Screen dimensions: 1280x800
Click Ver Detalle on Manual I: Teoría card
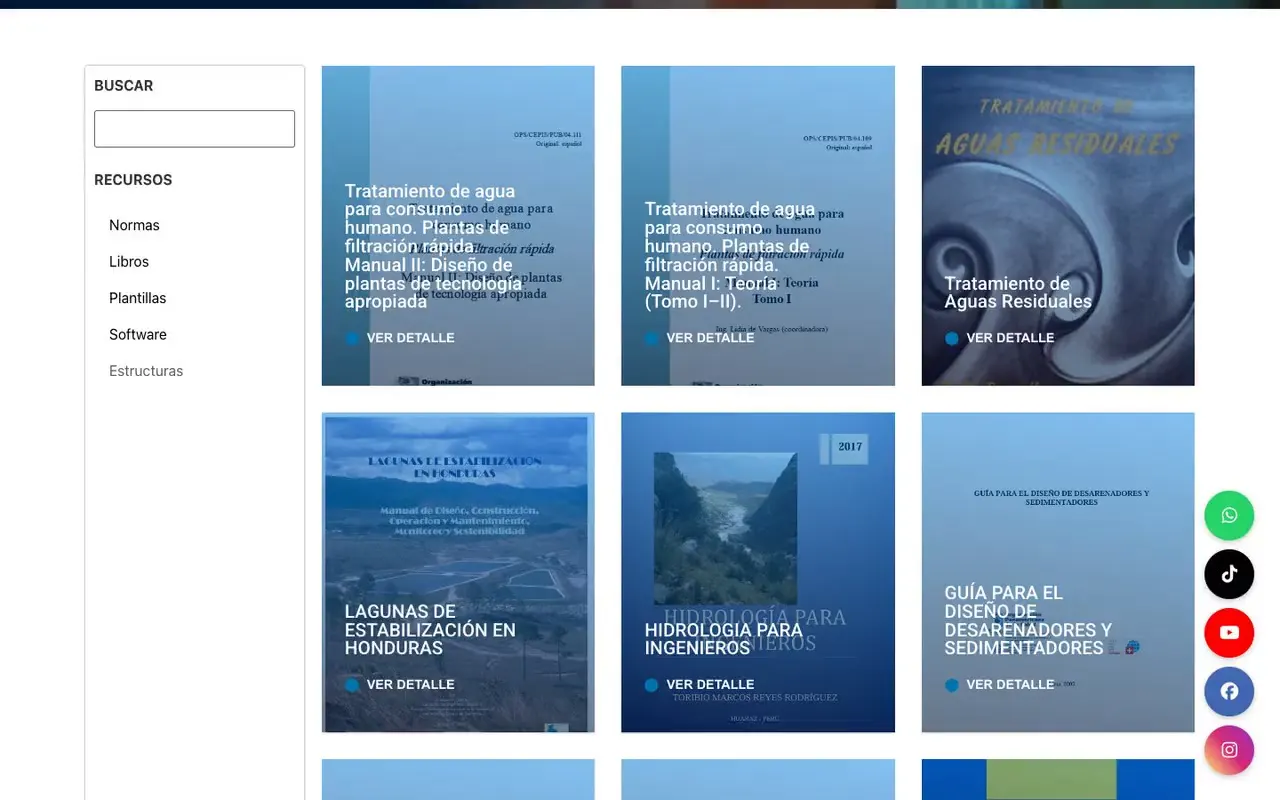tap(711, 338)
